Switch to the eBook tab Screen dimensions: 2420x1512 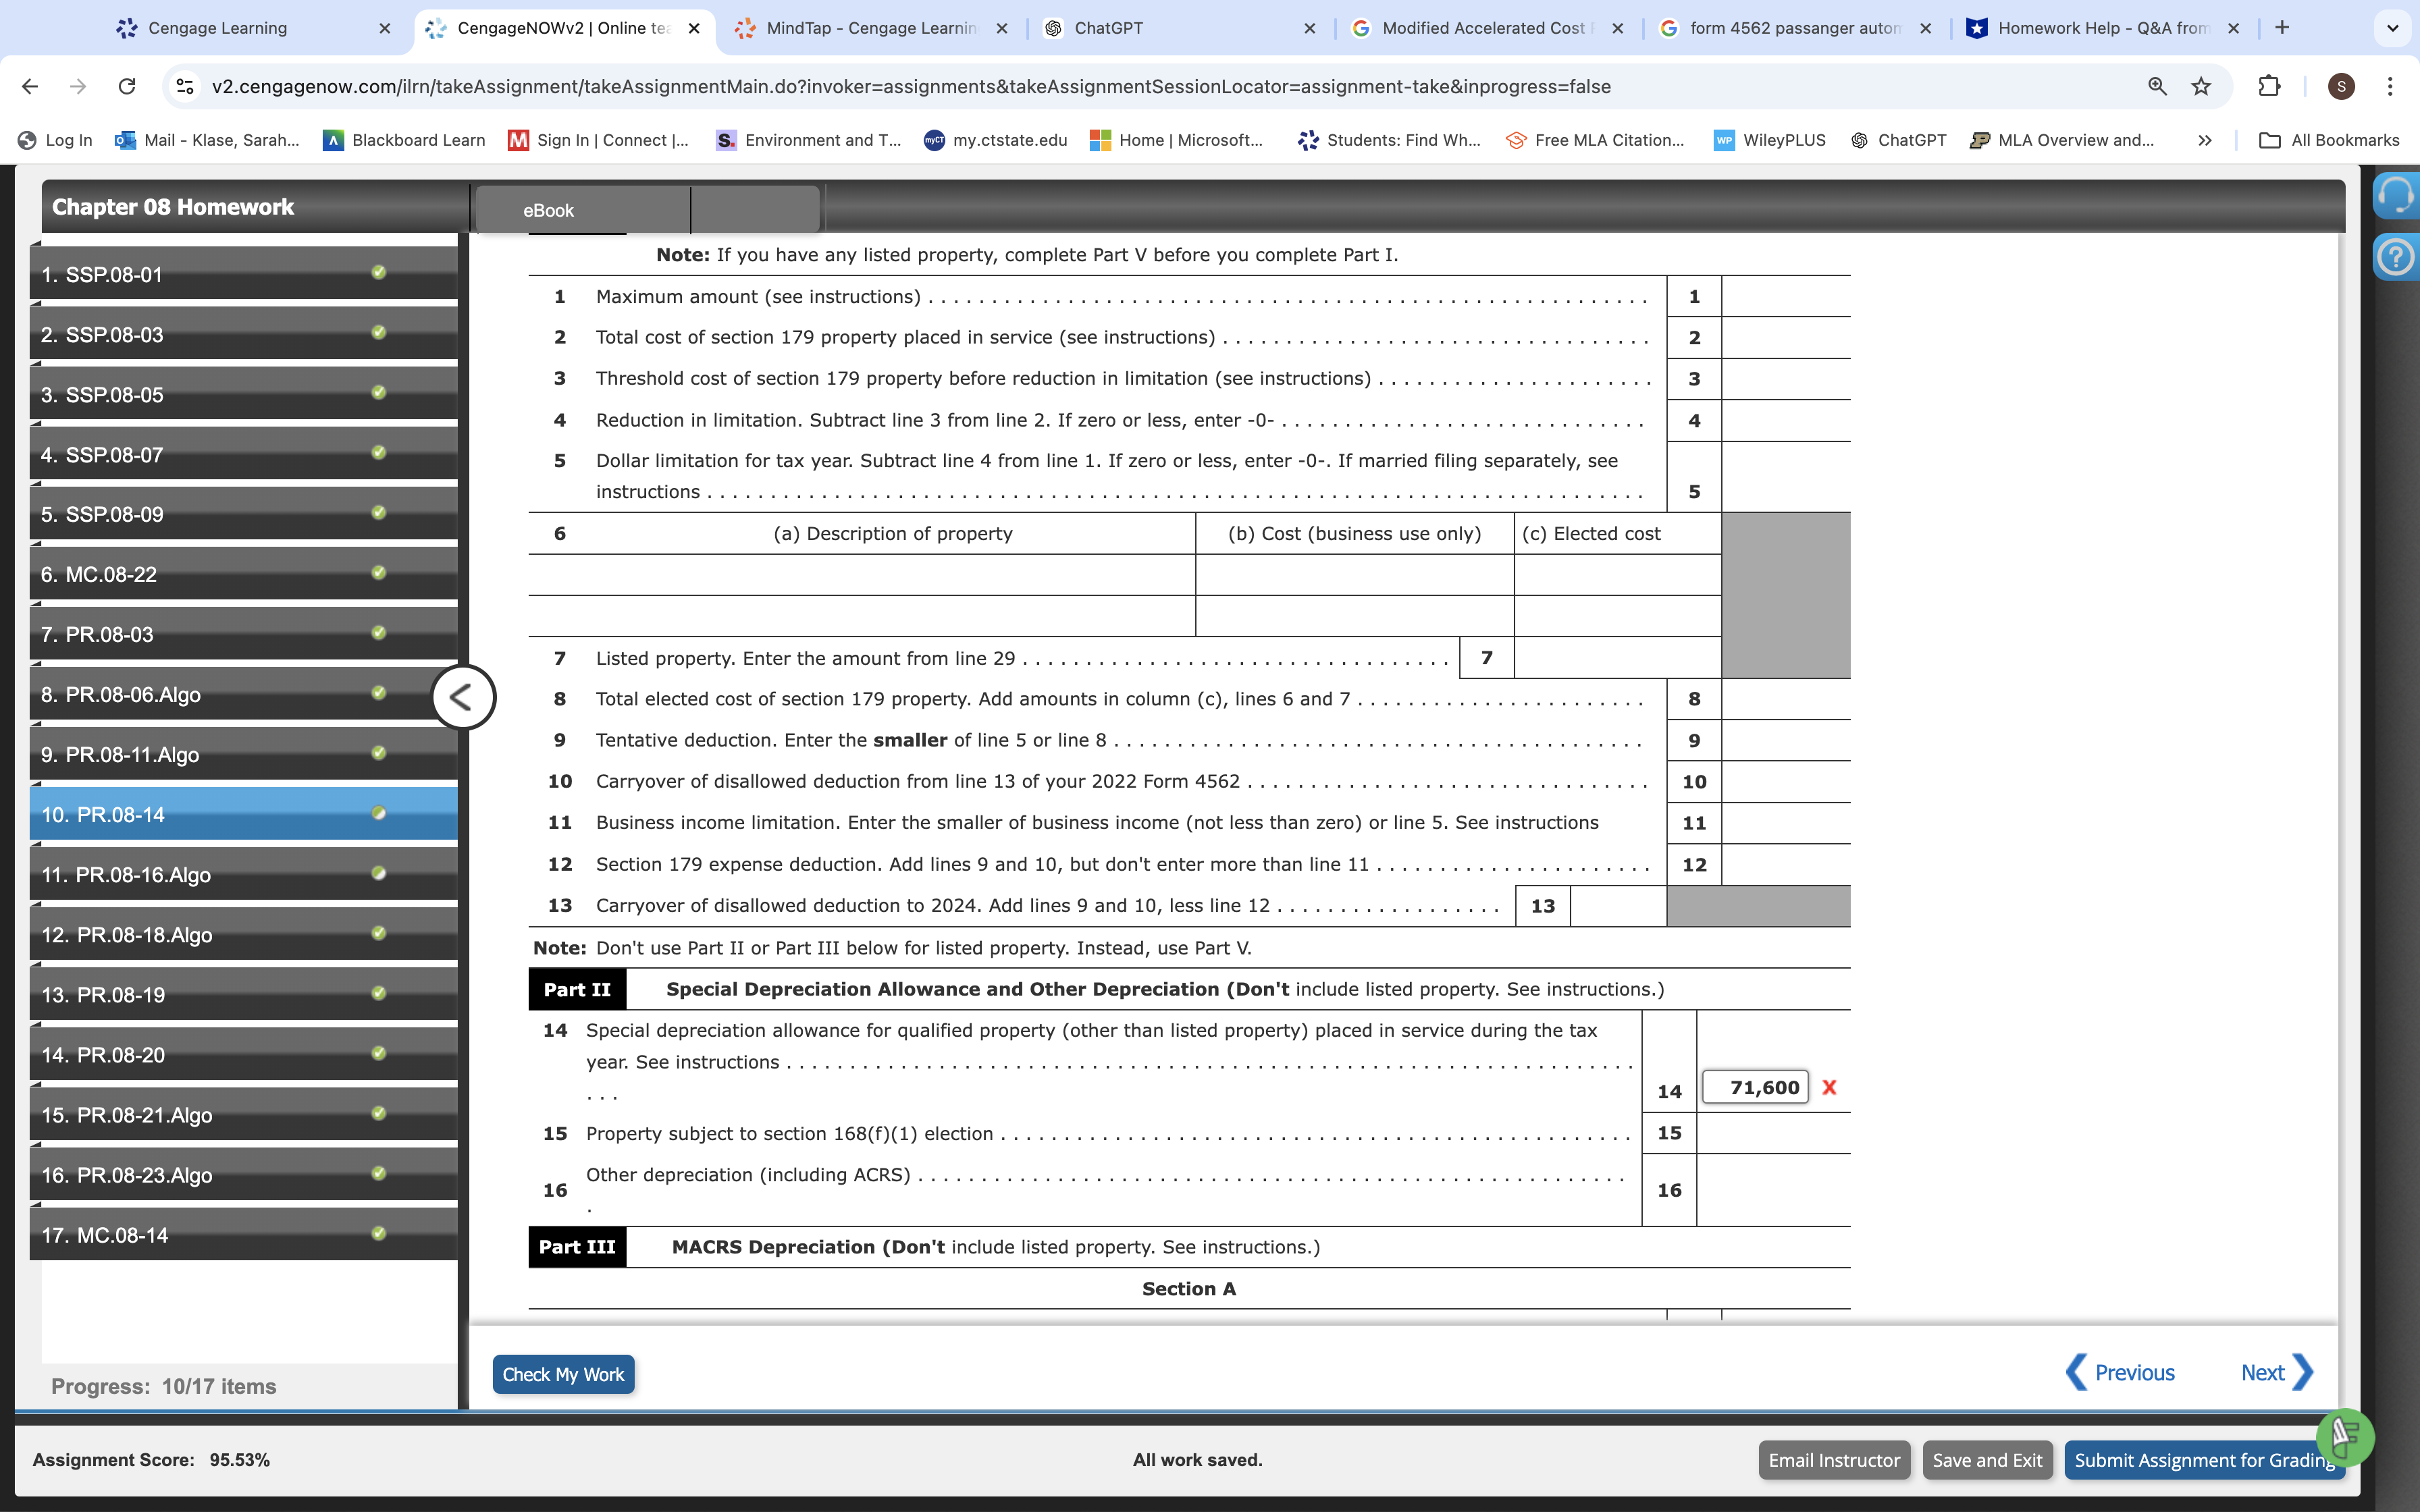coord(548,210)
